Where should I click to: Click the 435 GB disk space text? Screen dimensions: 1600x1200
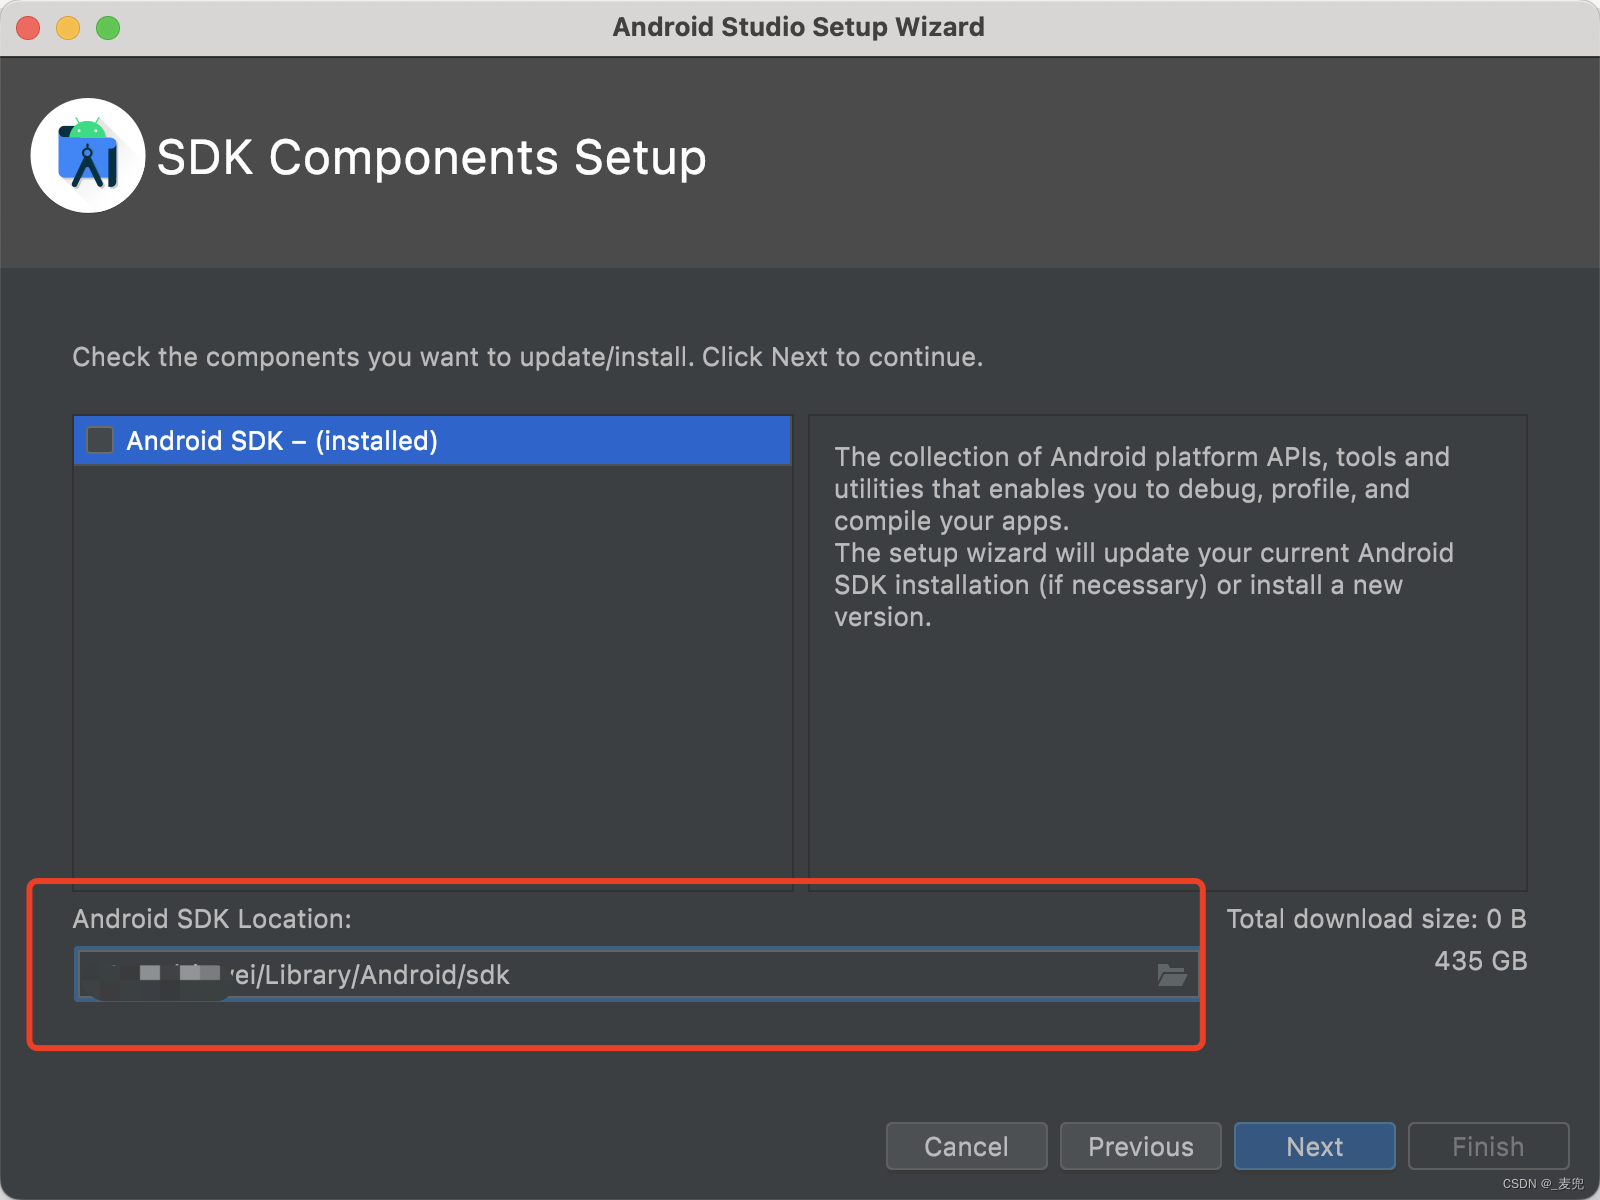[x=1480, y=961]
